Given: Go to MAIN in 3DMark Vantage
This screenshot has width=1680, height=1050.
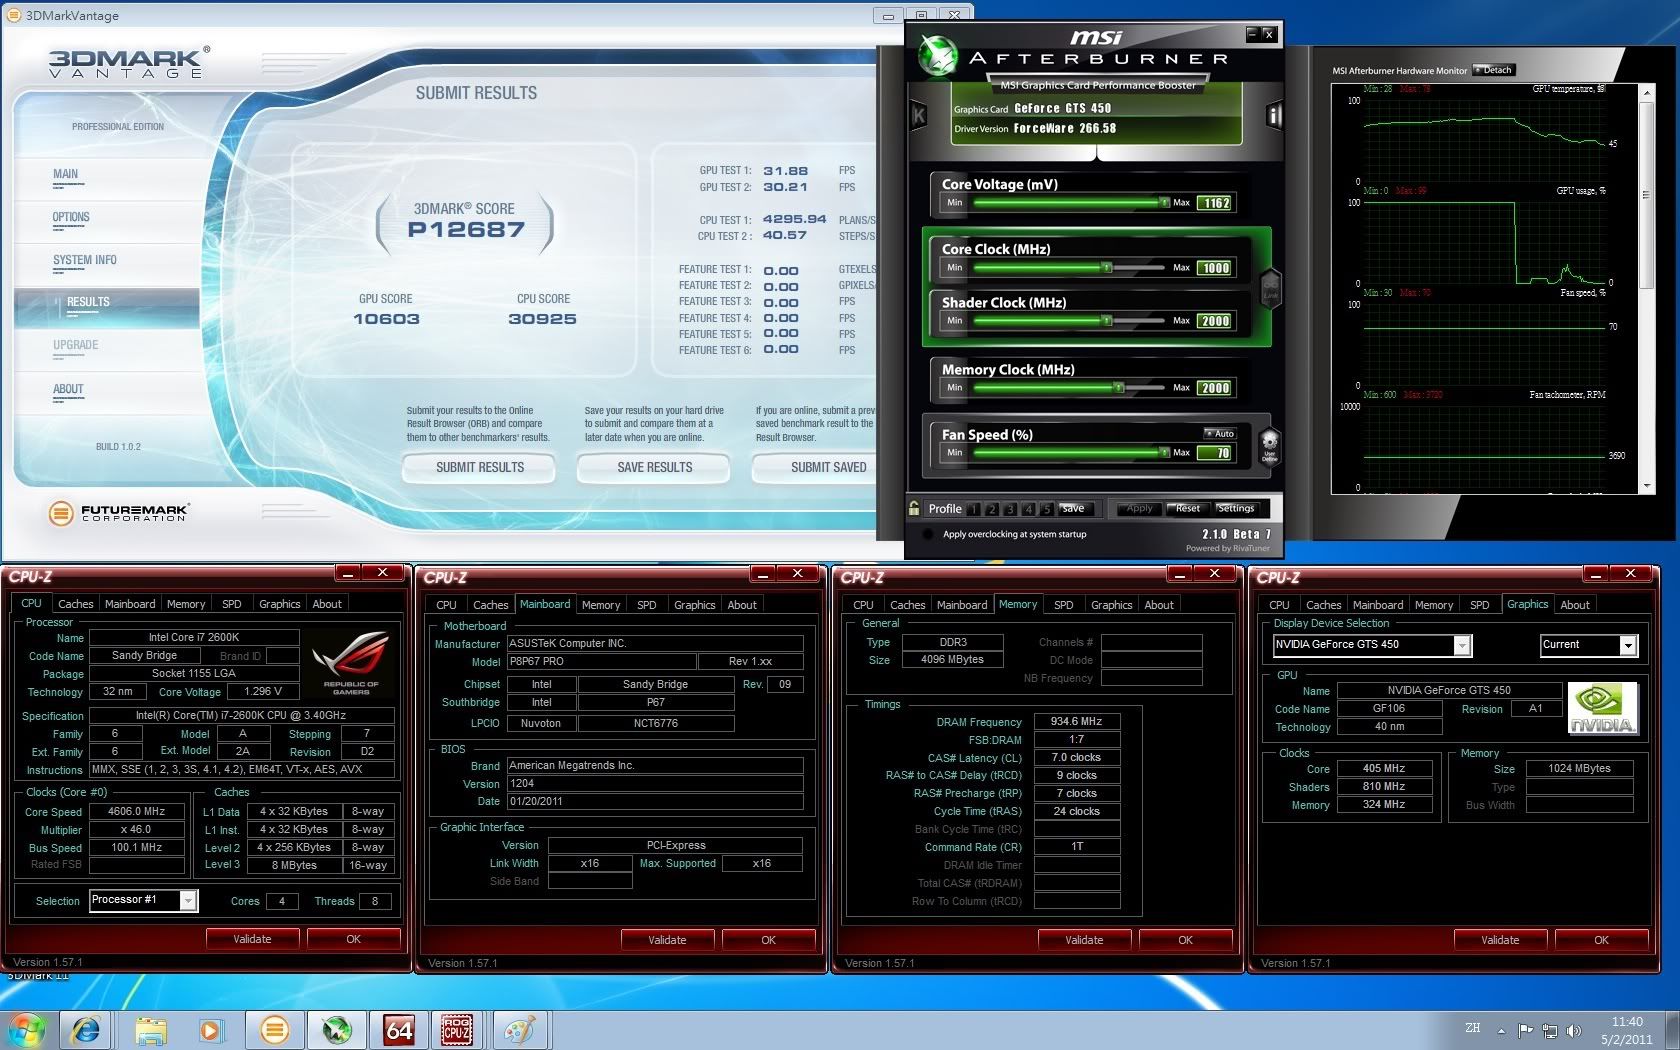Looking at the screenshot, I should pyautogui.click(x=65, y=174).
